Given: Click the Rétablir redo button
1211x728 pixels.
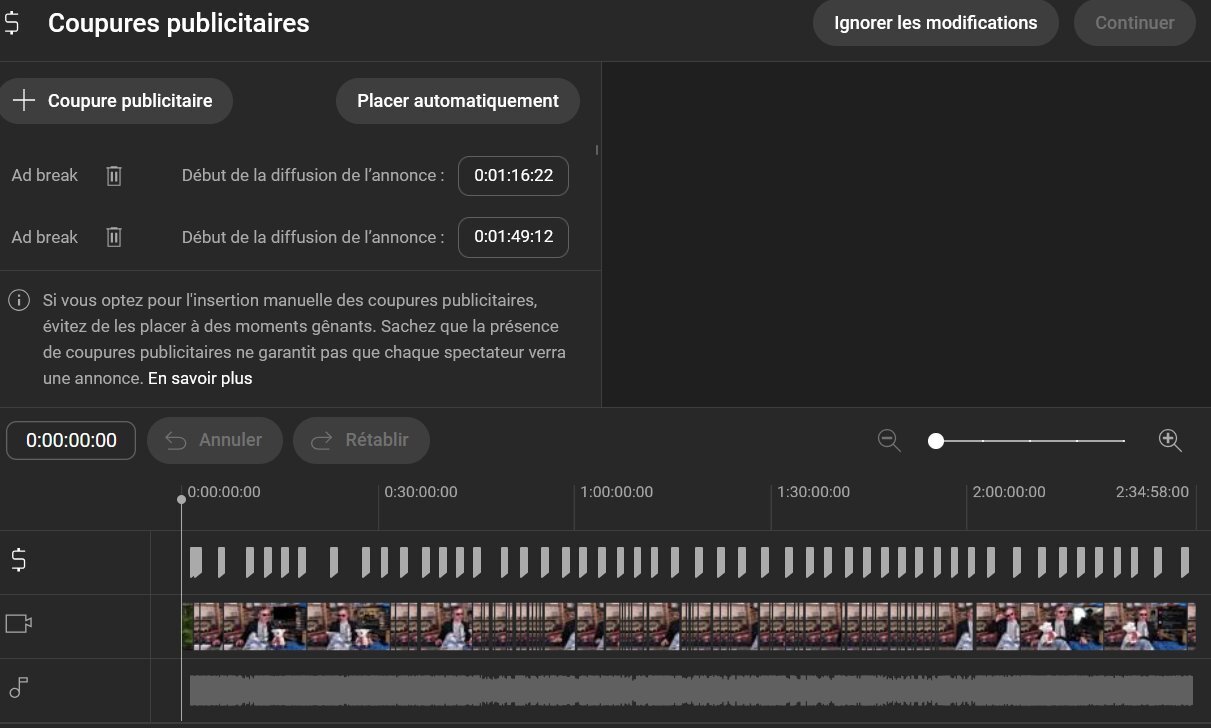Looking at the screenshot, I should (361, 440).
